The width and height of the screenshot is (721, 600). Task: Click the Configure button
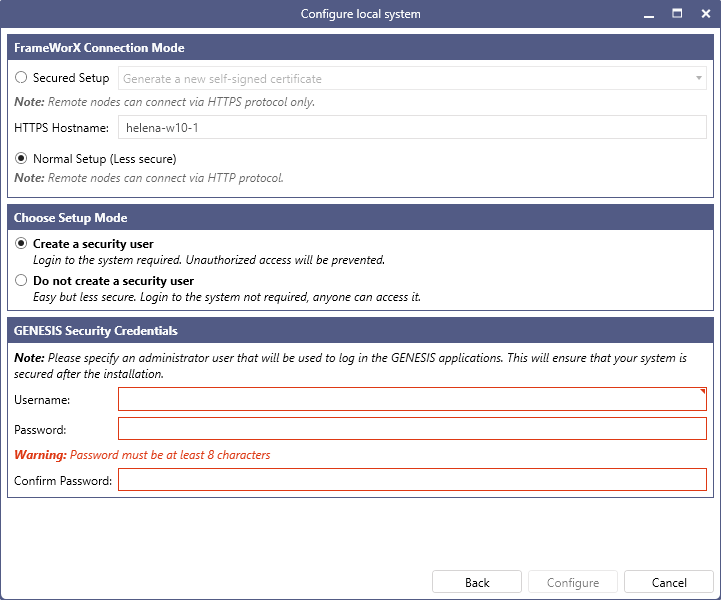[572, 582]
